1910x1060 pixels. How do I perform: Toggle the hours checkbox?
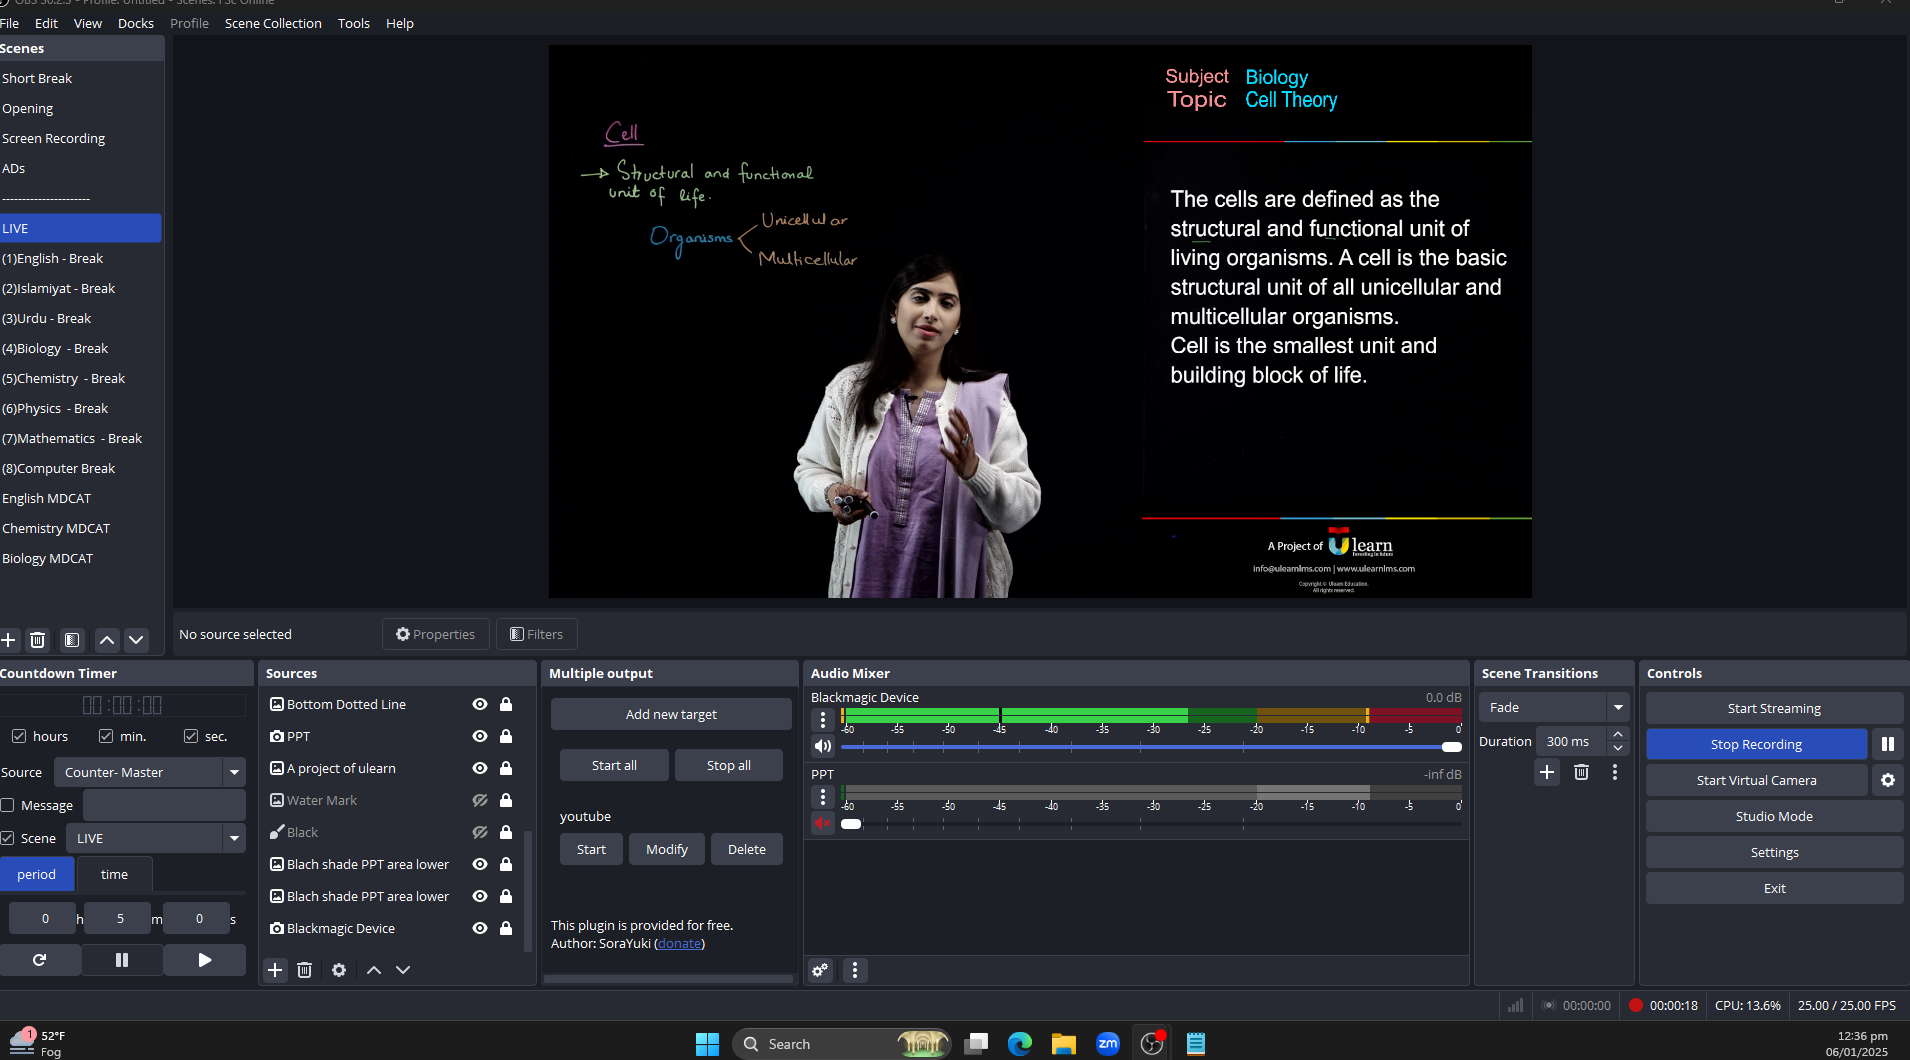coord(18,736)
